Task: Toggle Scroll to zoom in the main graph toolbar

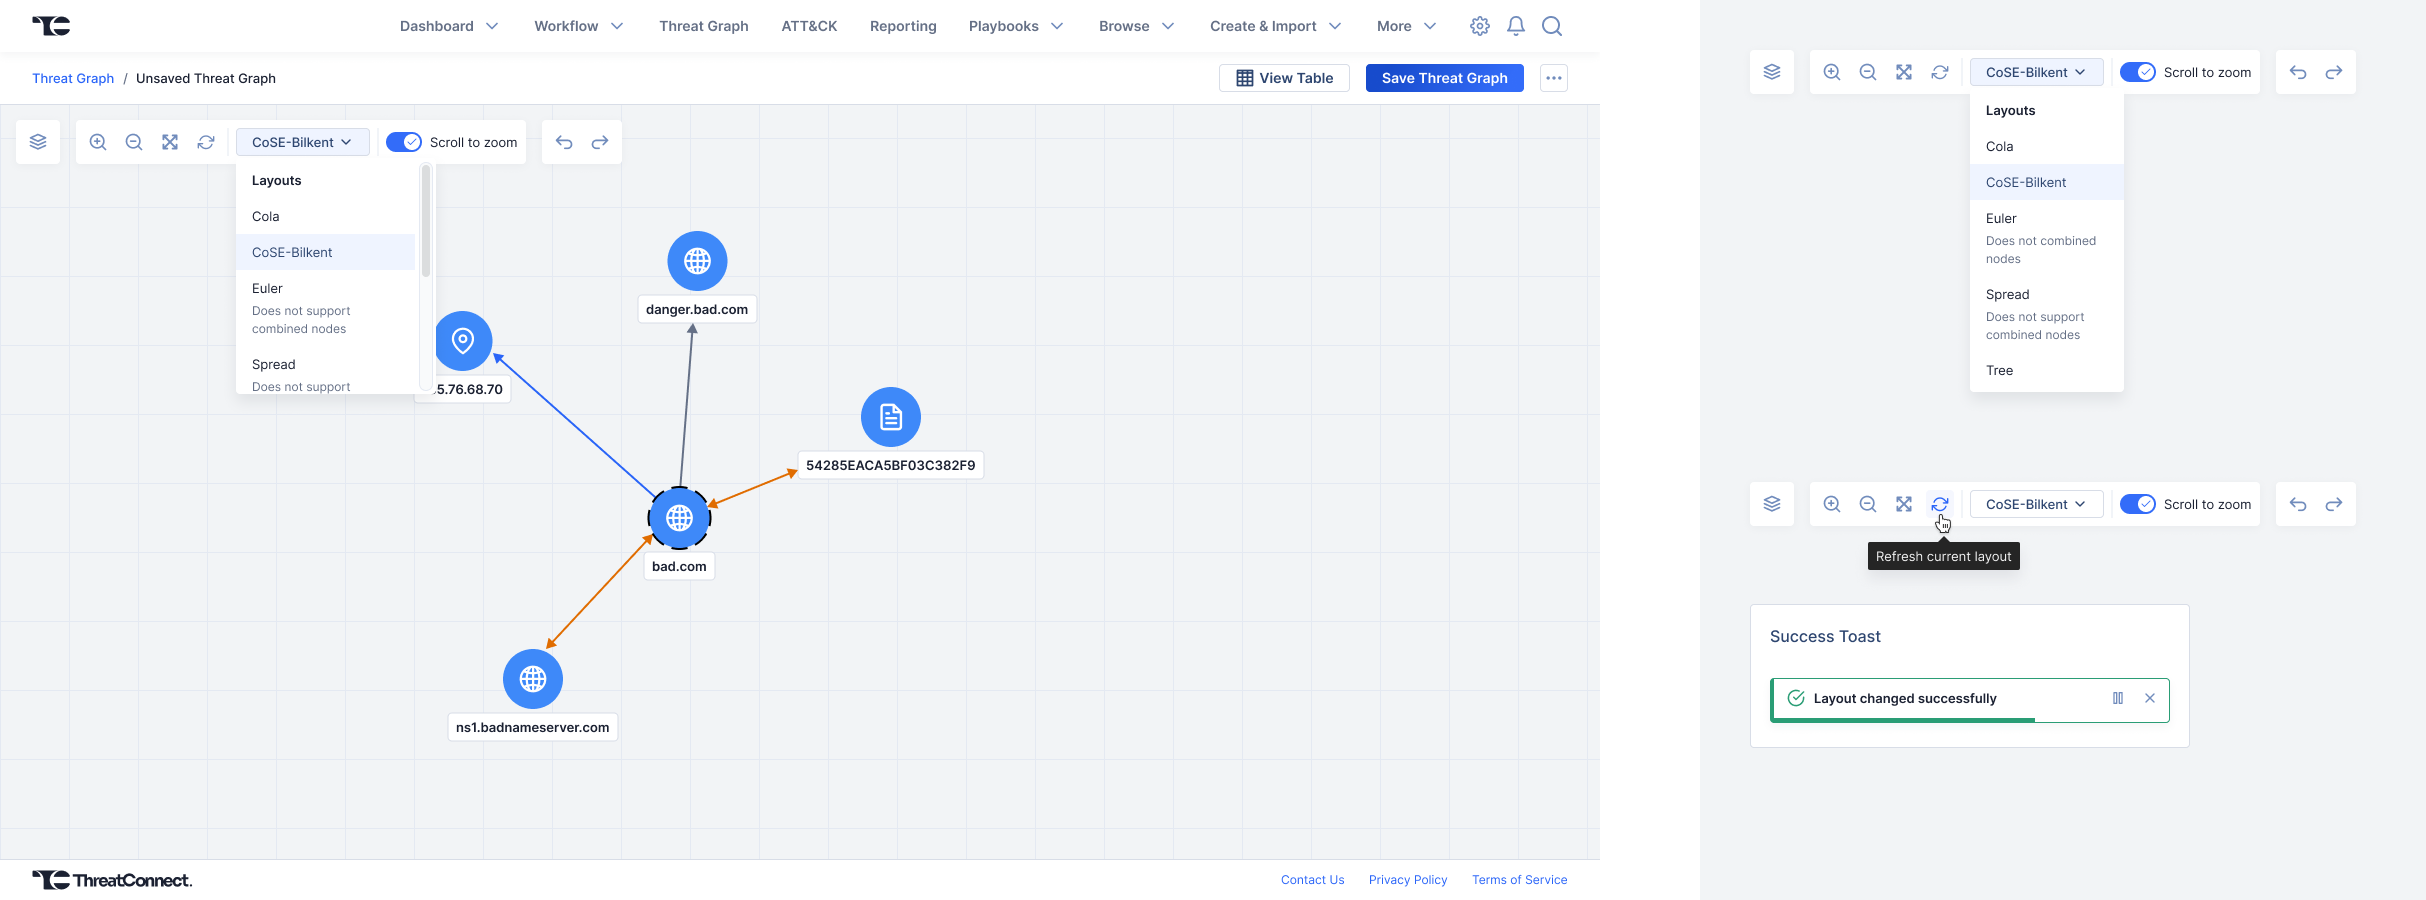Action: coord(404,142)
